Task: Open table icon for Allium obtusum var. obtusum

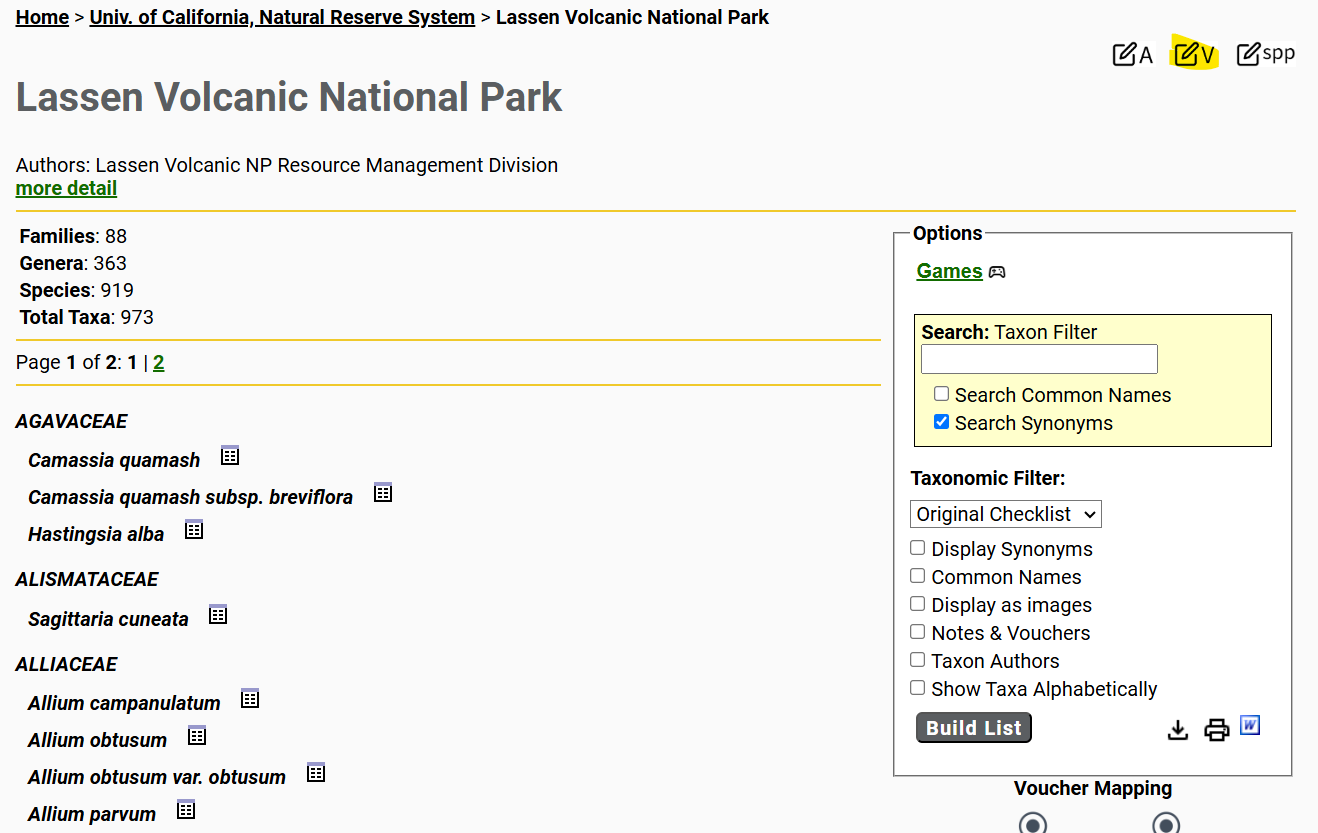Action: click(316, 773)
